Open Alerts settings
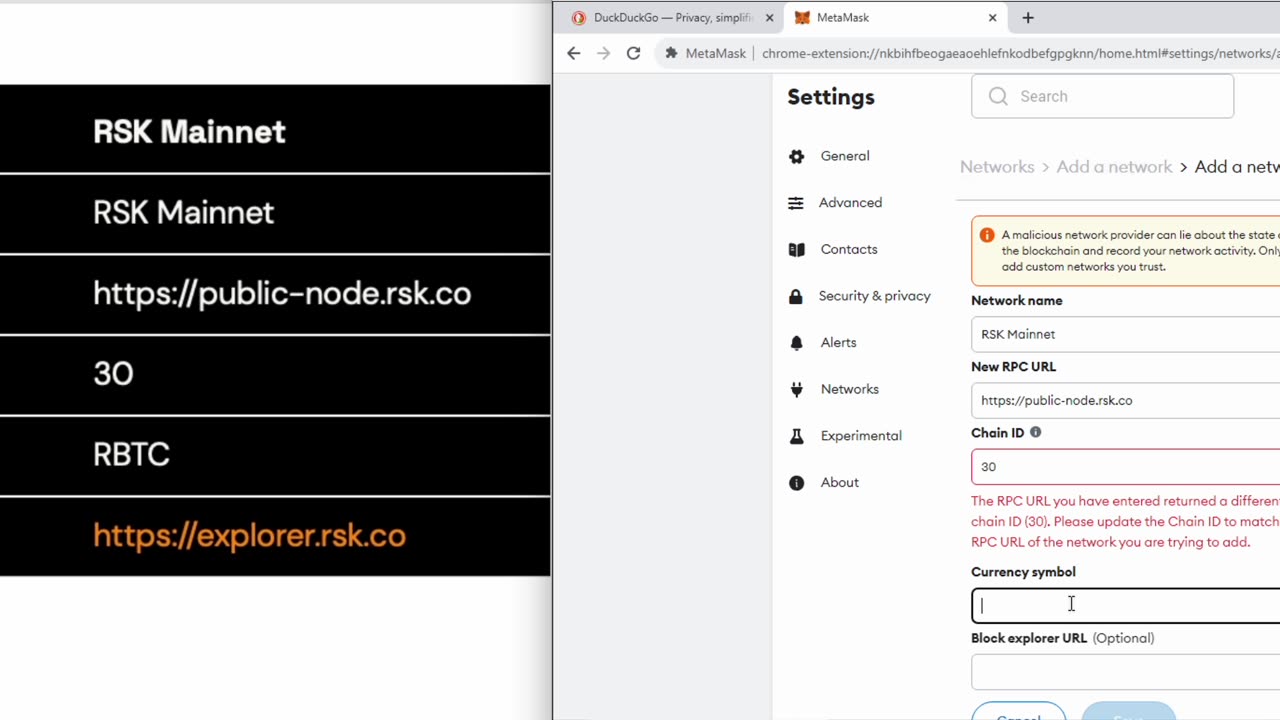Screen dimensions: 1280x720 [x=838, y=343]
